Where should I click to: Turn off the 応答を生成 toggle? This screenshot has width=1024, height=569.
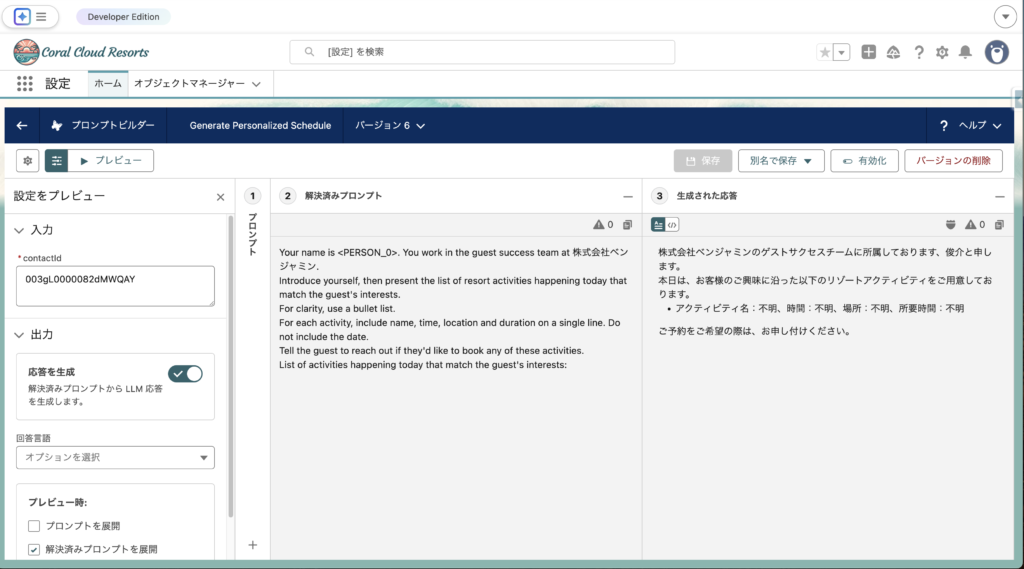pyautogui.click(x=185, y=373)
